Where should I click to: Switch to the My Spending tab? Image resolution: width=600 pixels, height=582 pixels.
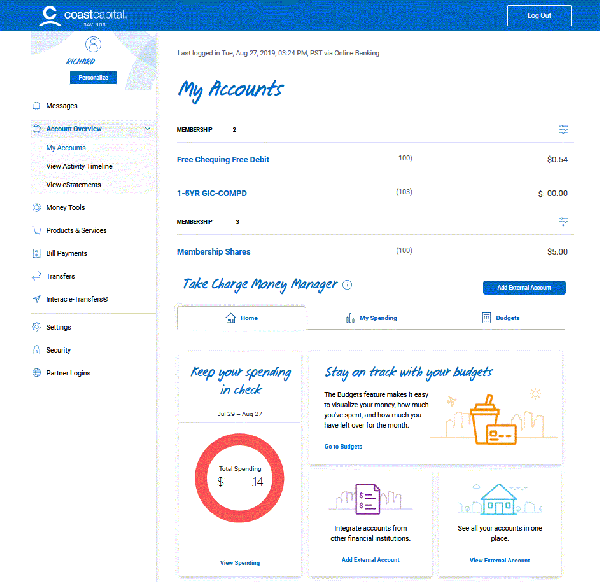pyautogui.click(x=371, y=318)
